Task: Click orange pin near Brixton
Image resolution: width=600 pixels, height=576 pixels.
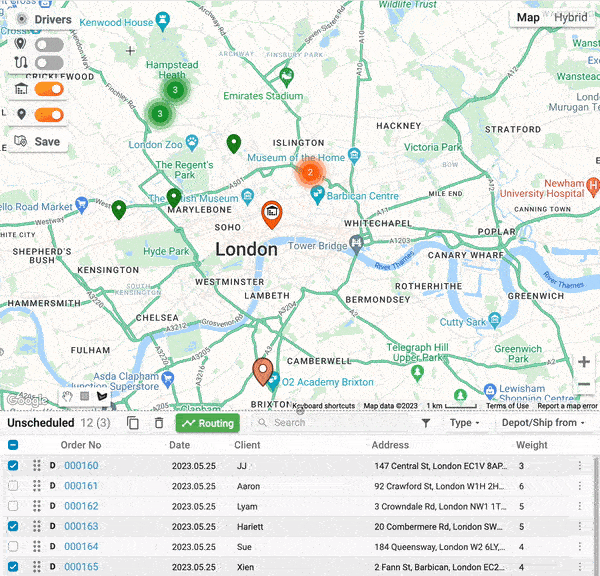Action: coord(263,371)
